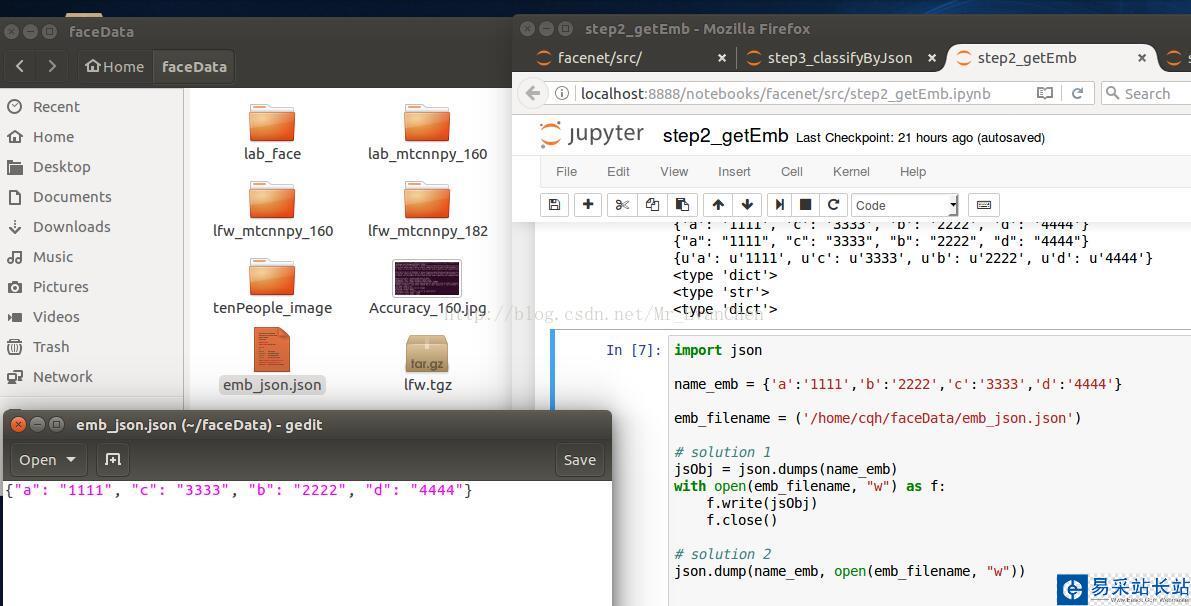Select the emb_json.json file
1191x606 pixels.
click(x=272, y=361)
